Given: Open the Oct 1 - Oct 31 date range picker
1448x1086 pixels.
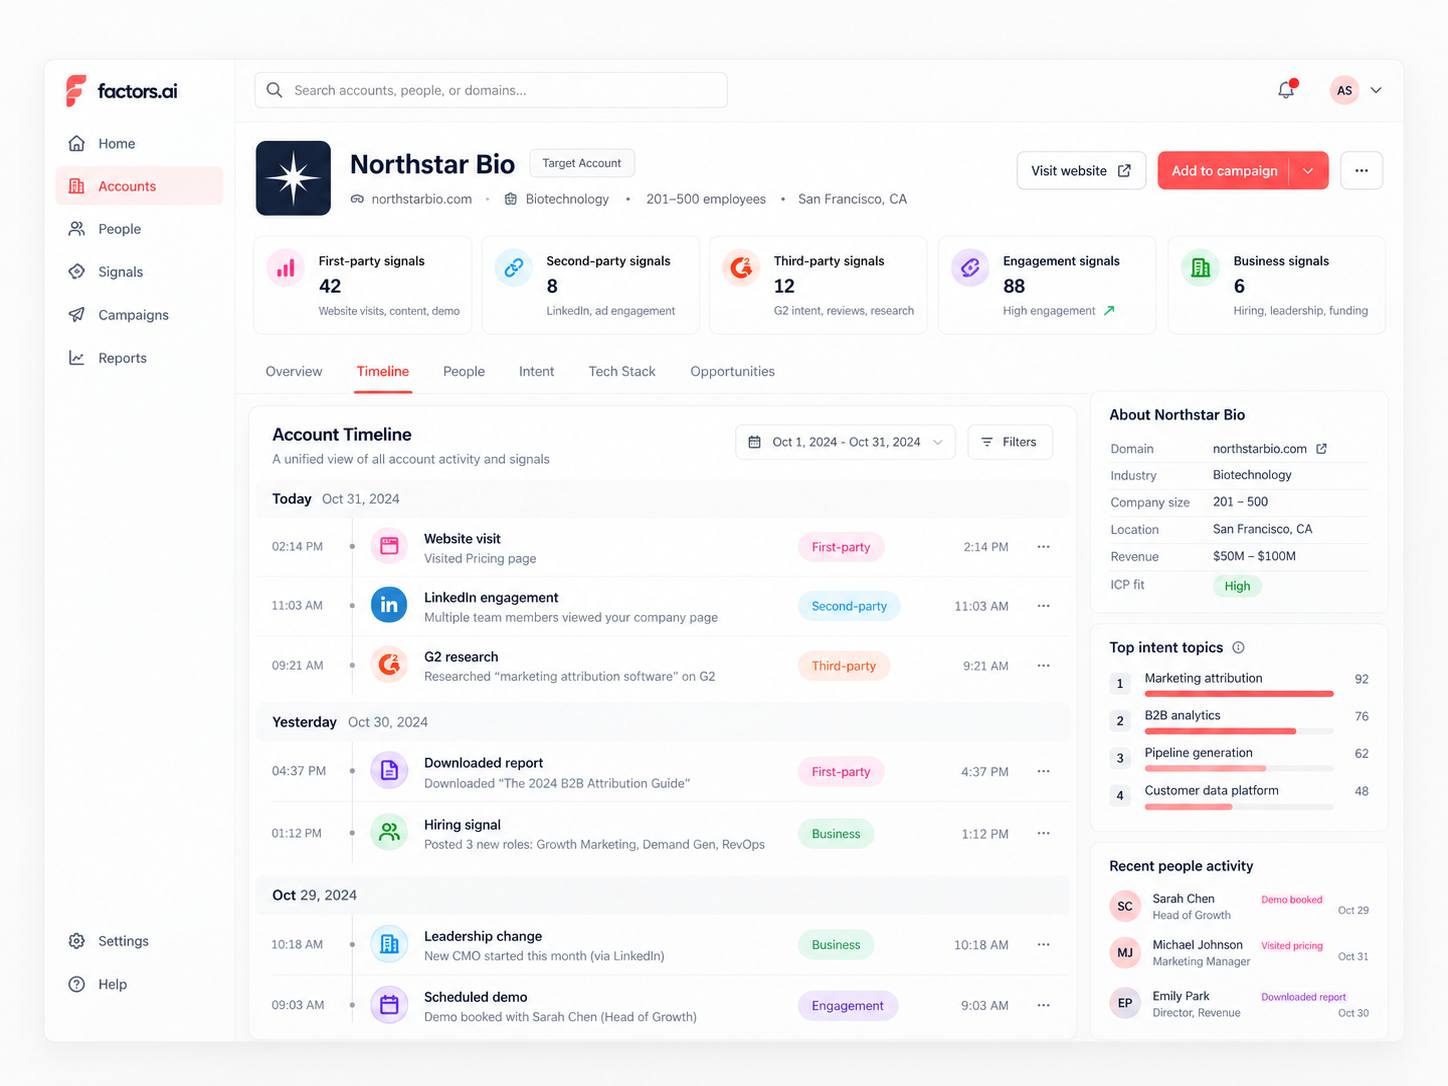Looking at the screenshot, I should tap(845, 442).
